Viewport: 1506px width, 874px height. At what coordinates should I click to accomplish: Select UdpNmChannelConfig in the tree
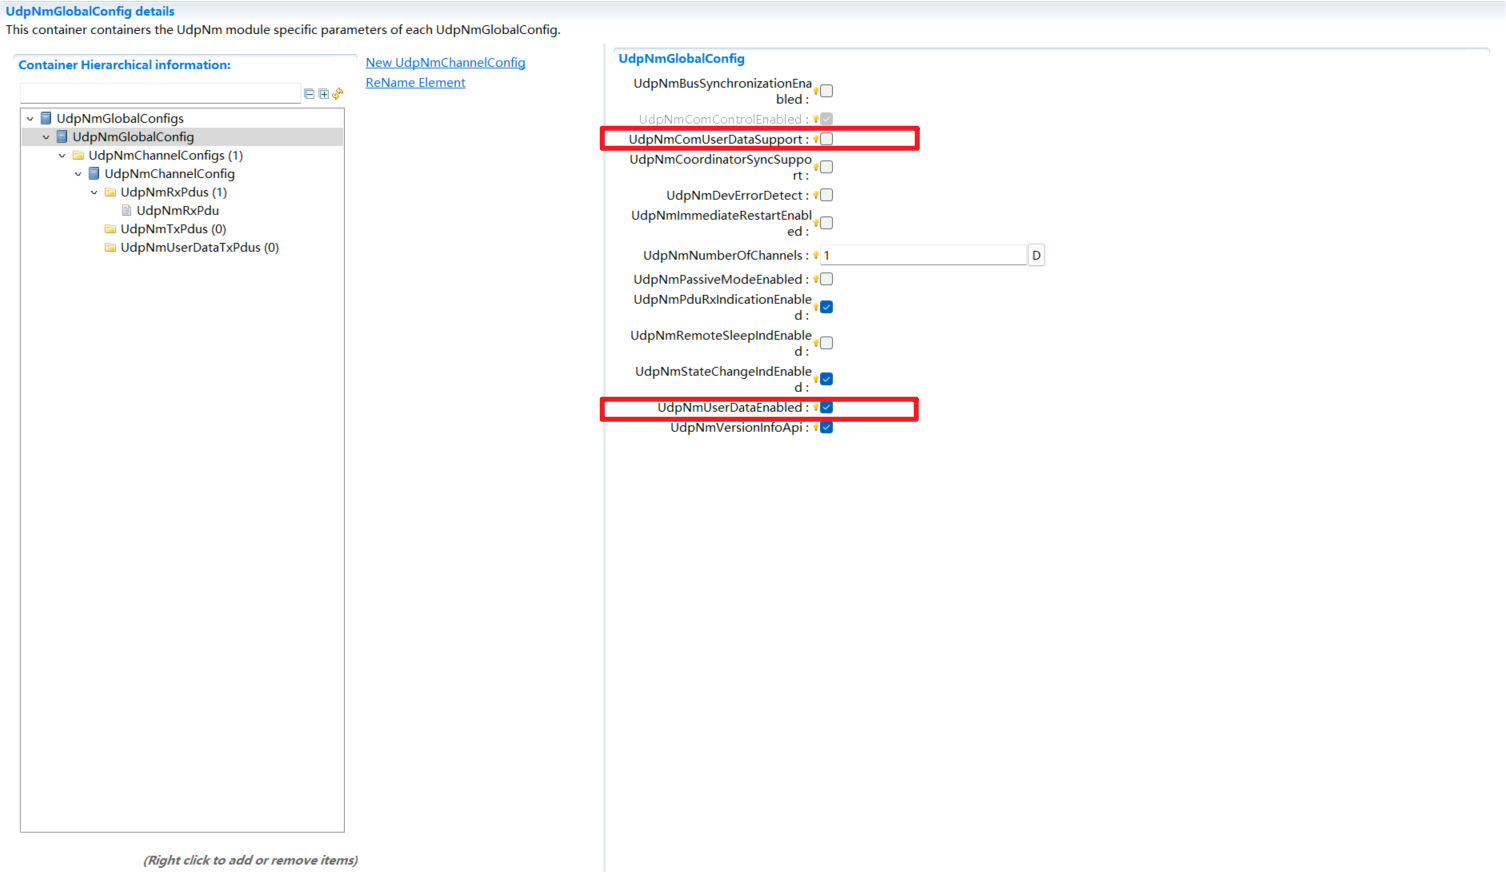click(169, 174)
